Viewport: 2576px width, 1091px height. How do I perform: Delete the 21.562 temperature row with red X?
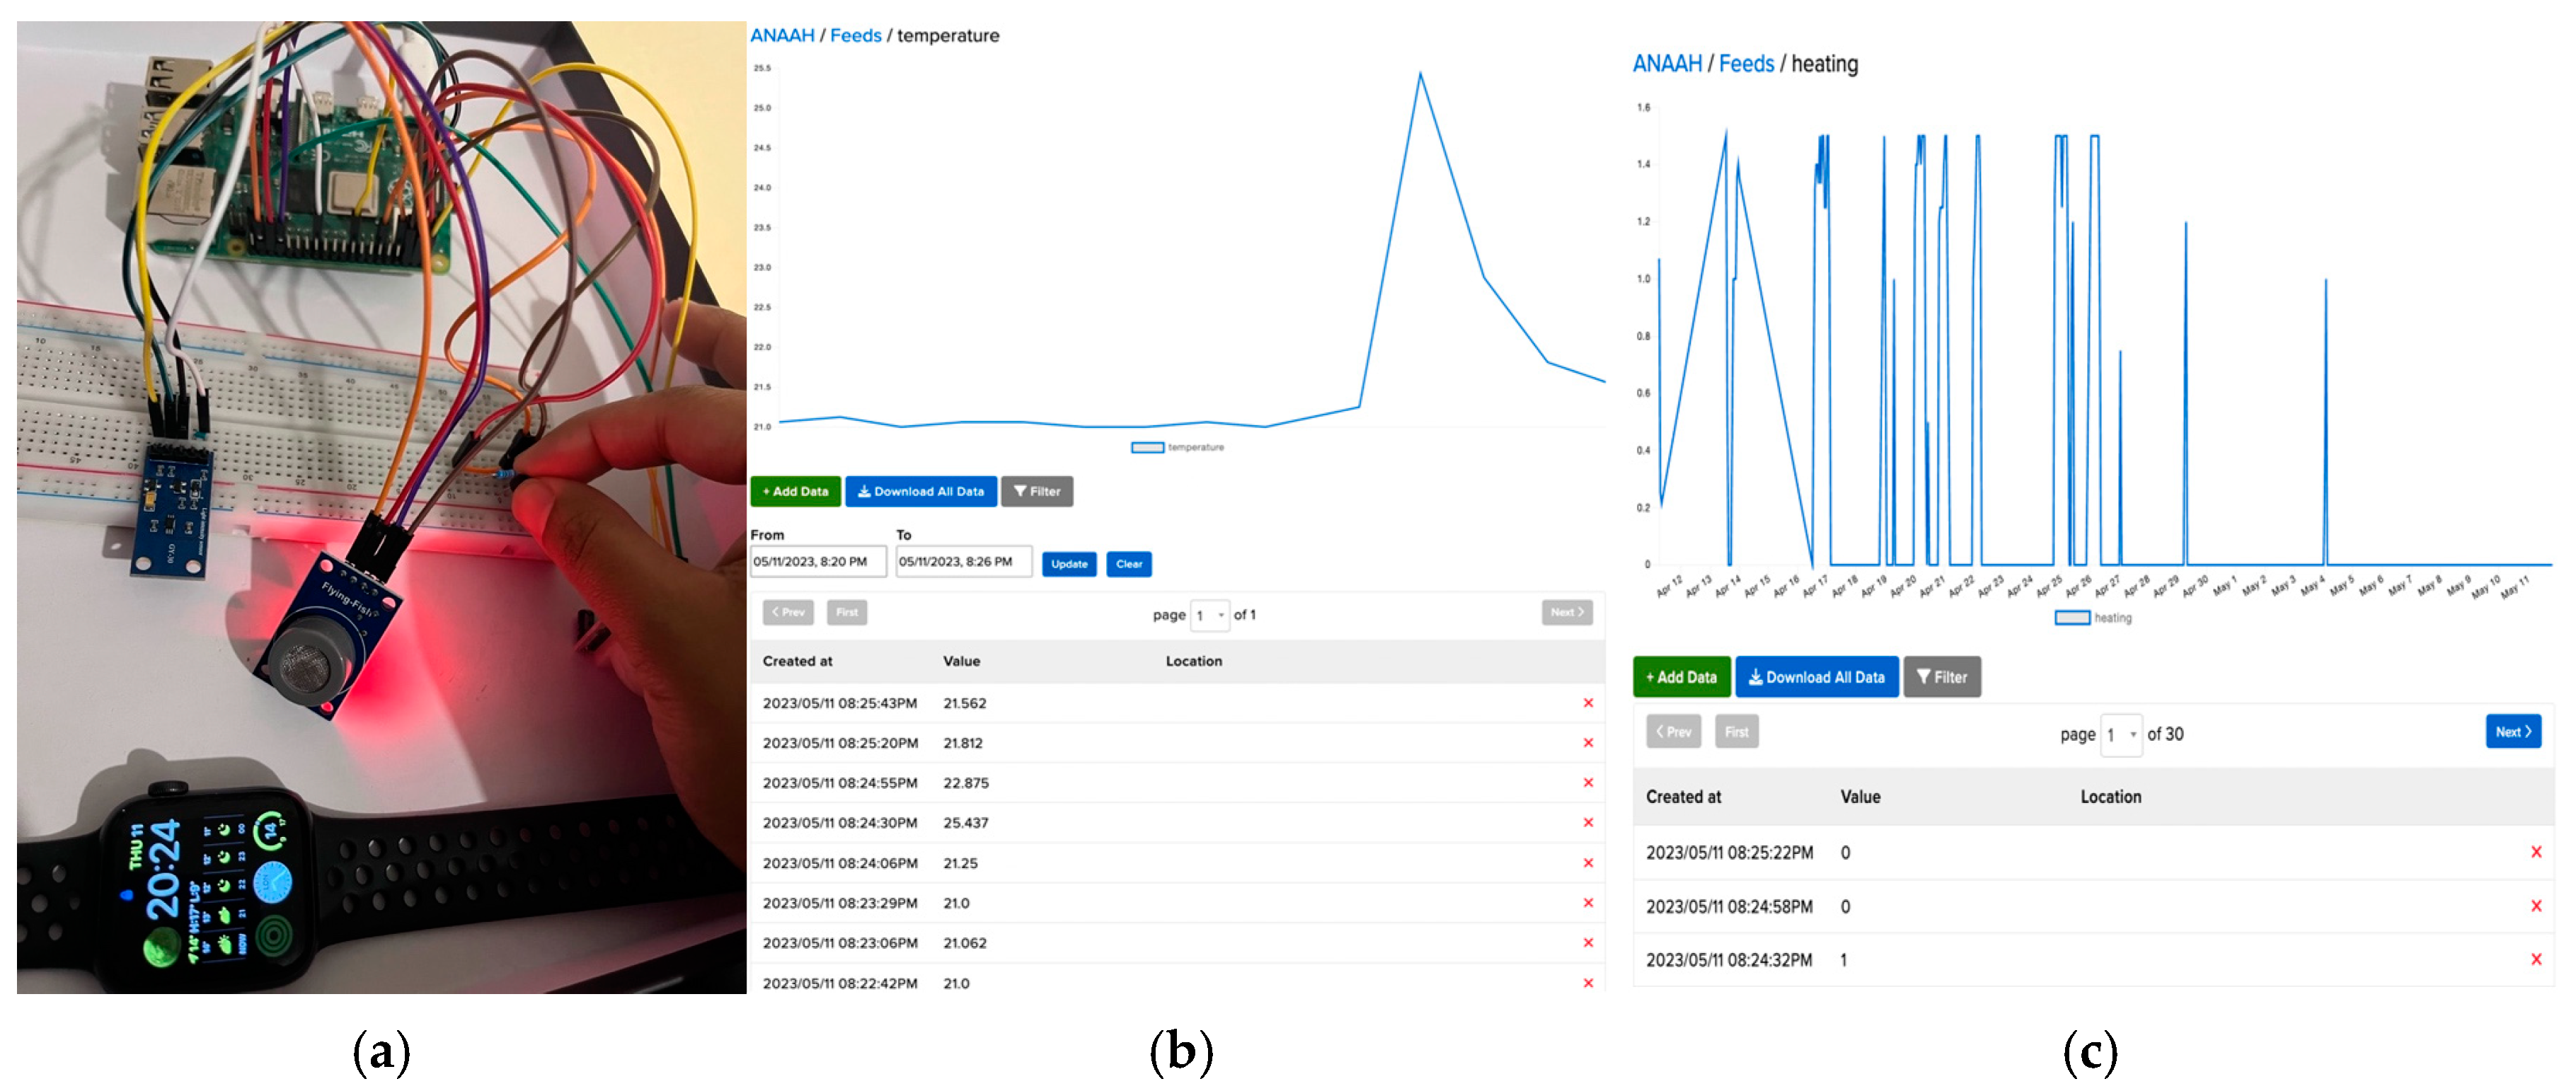point(1587,703)
